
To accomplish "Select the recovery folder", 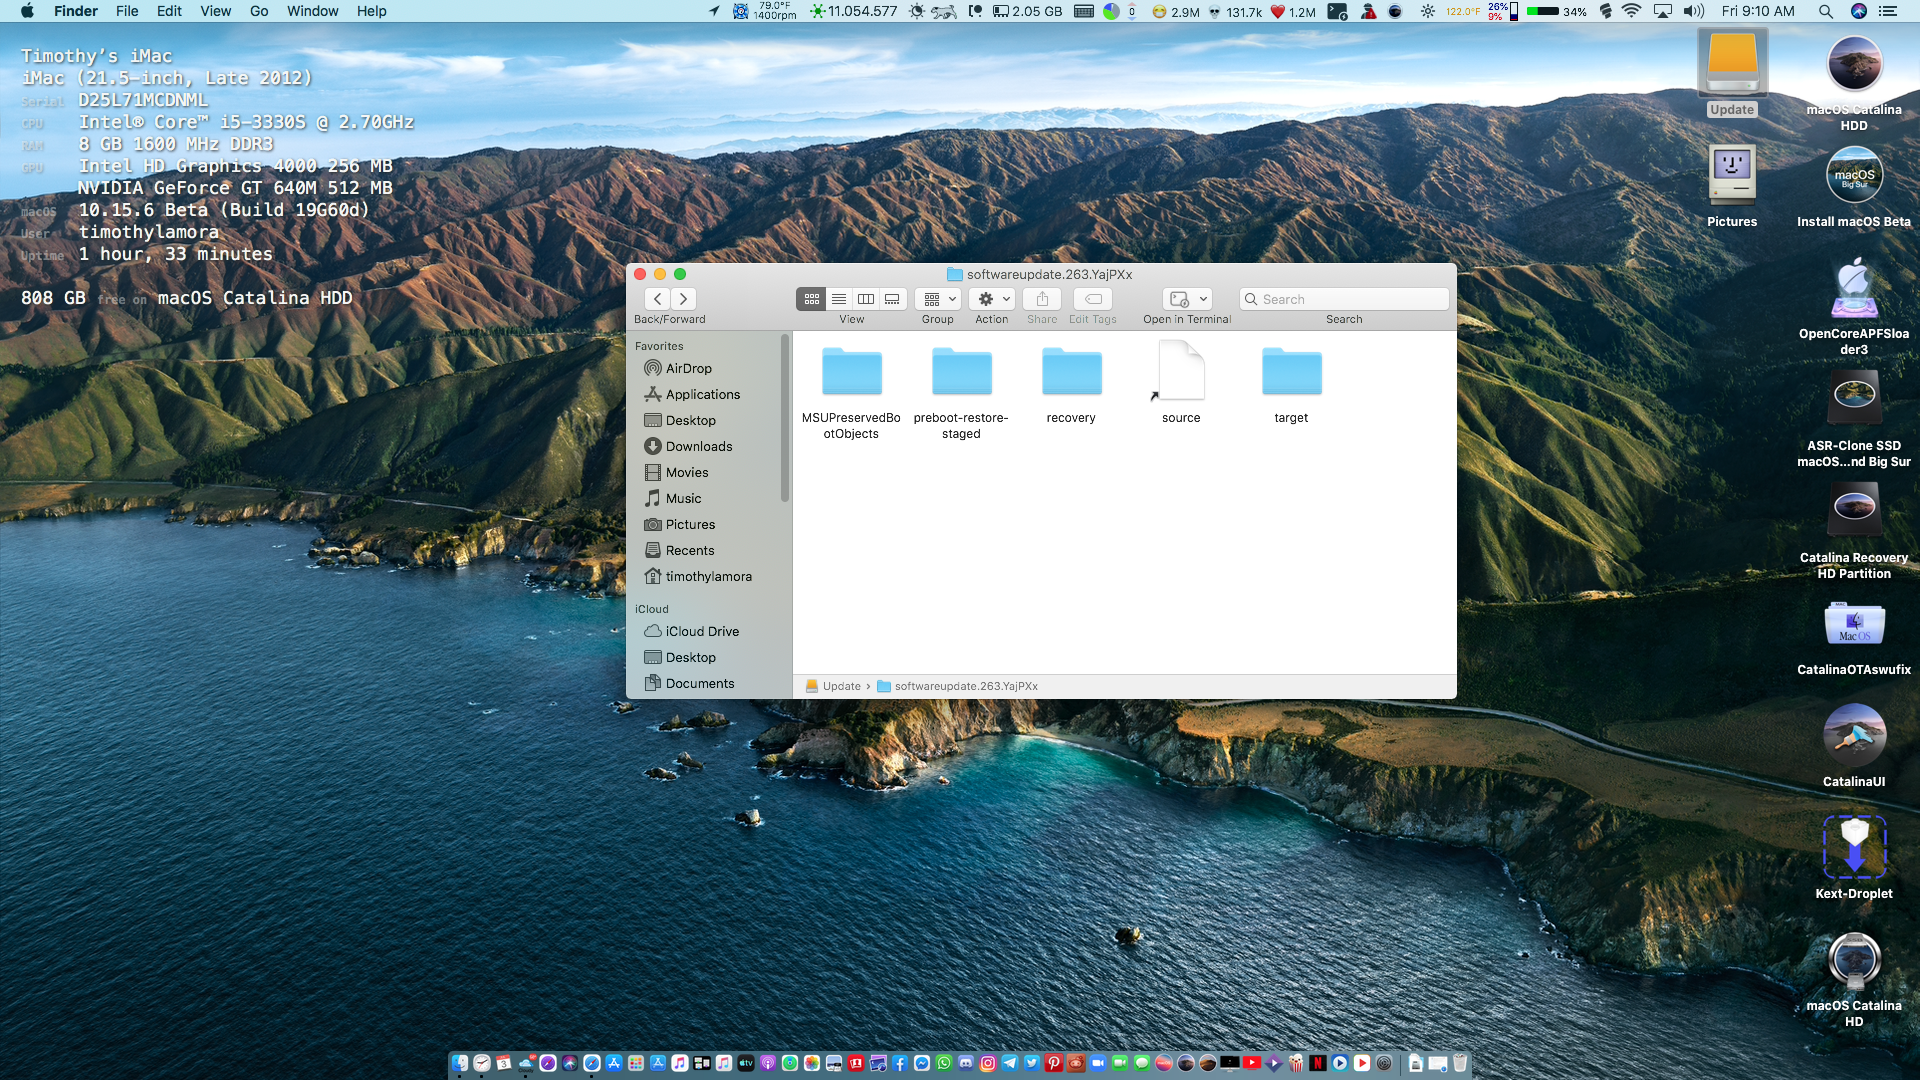I will click(x=1071, y=374).
